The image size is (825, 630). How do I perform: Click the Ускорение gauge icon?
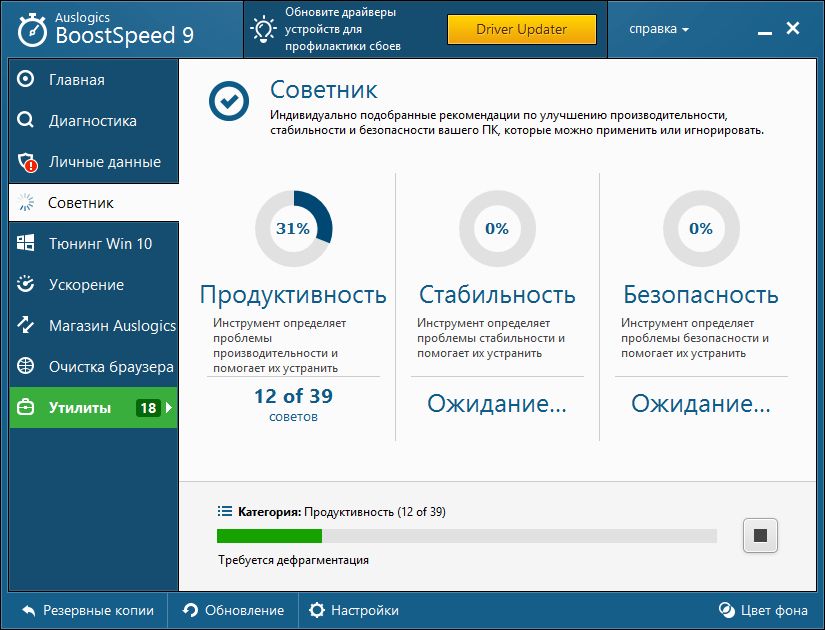(25, 284)
